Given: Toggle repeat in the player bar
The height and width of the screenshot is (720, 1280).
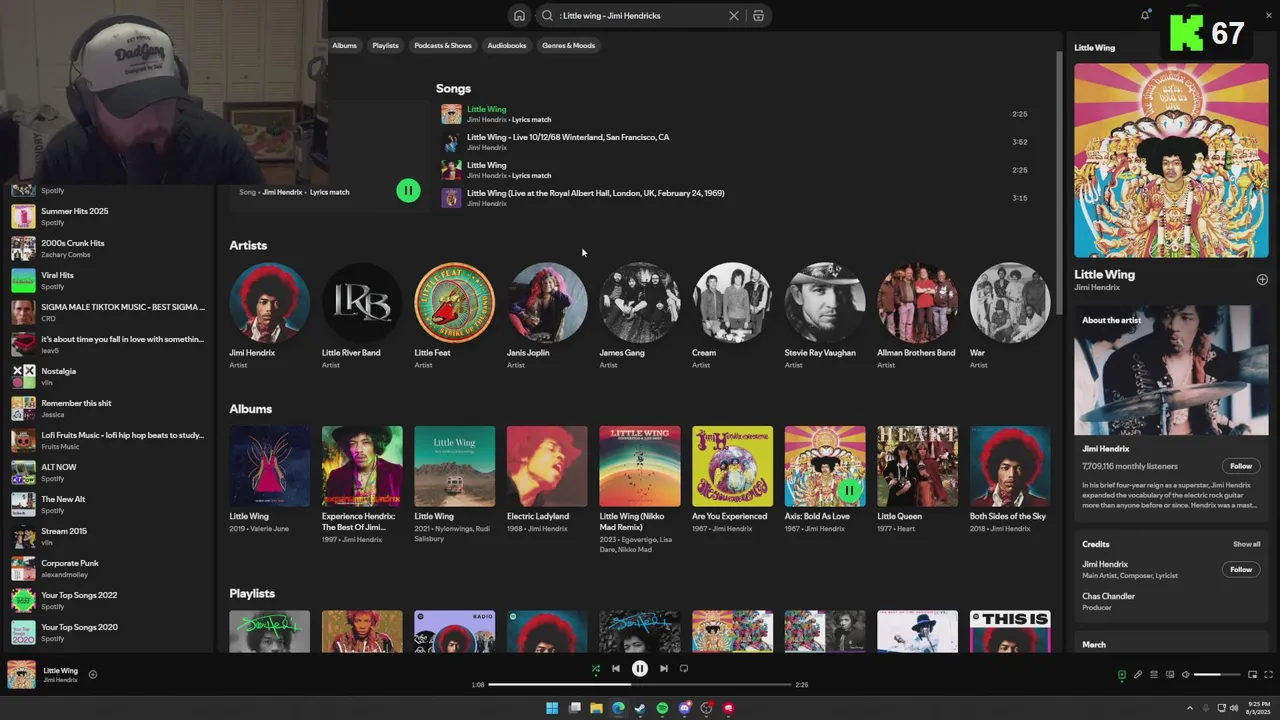Looking at the screenshot, I should pyautogui.click(x=684, y=669).
